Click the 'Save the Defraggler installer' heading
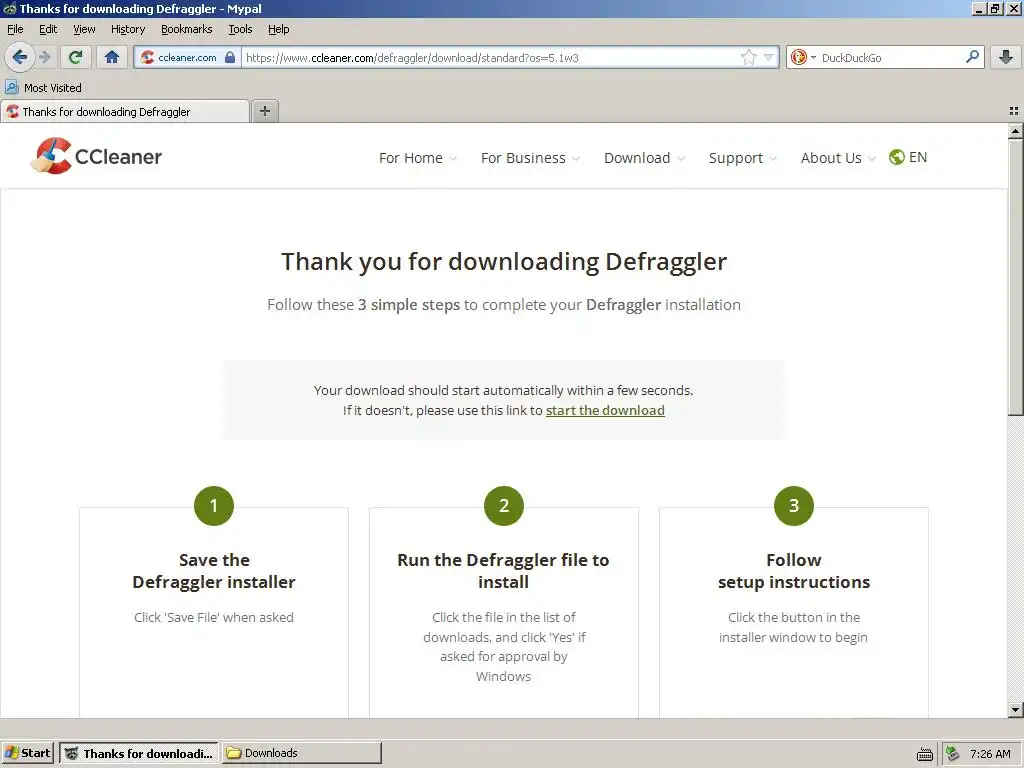This screenshot has height=768, width=1024. tap(214, 571)
